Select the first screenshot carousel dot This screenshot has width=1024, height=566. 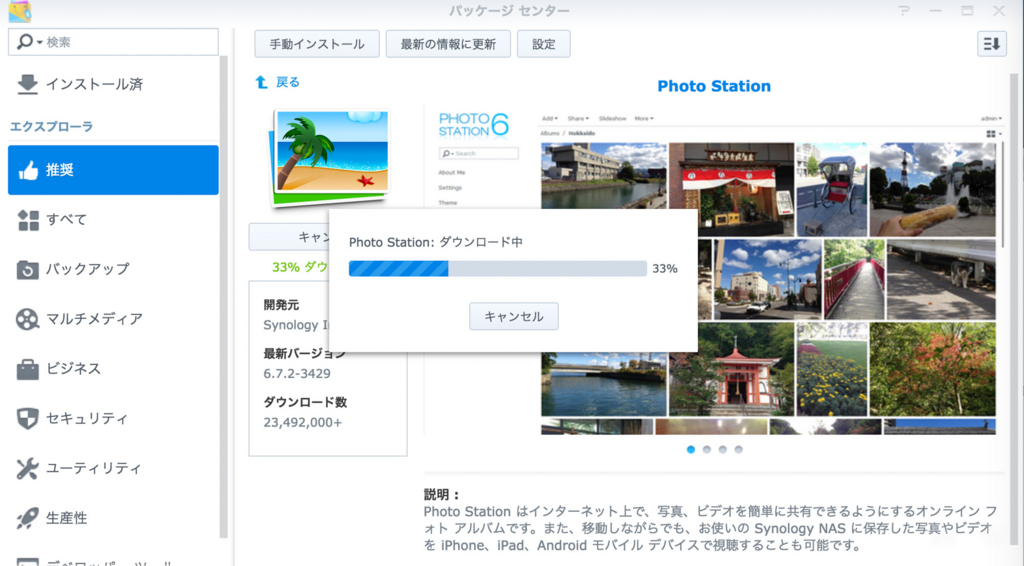tap(691, 449)
